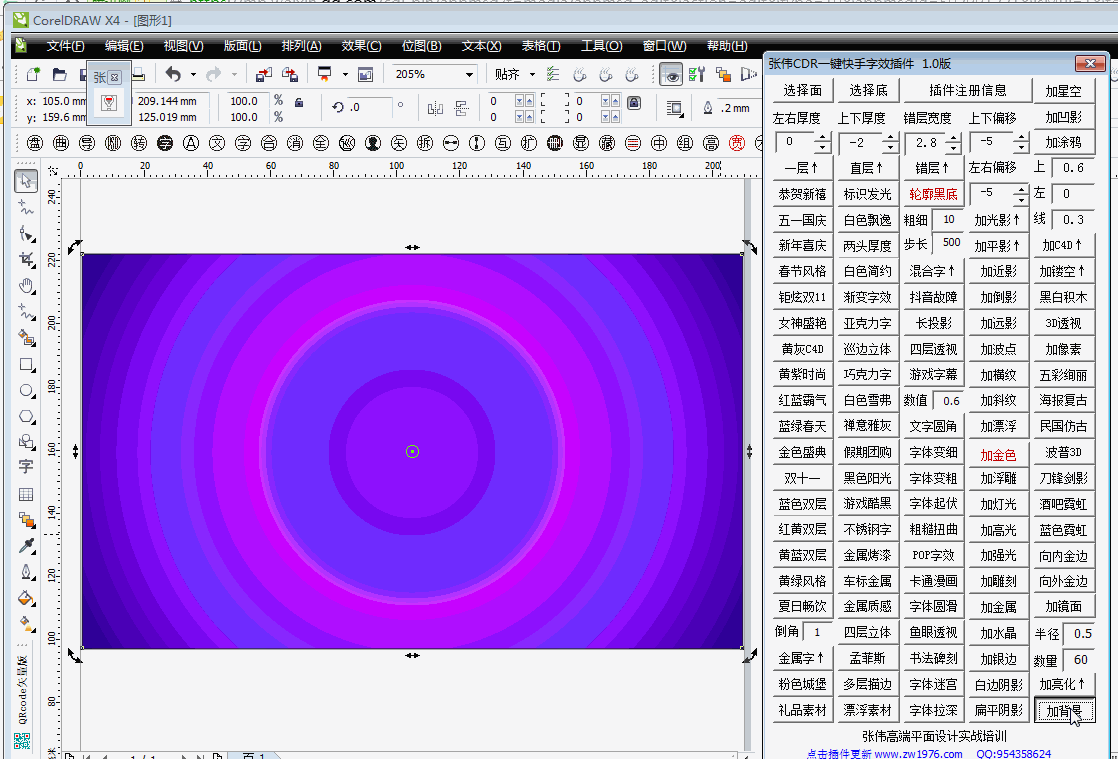1118x759 pixels.
Task: Click the Mirror horizontally icon
Action: click(435, 108)
